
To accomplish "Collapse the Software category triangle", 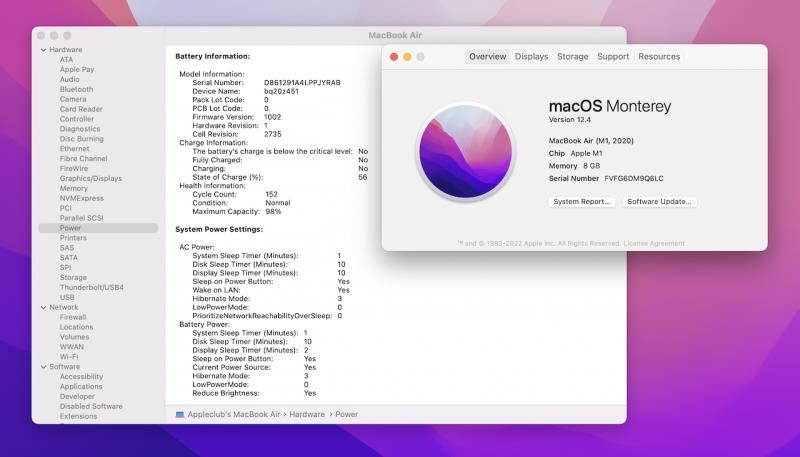I will (x=43, y=367).
